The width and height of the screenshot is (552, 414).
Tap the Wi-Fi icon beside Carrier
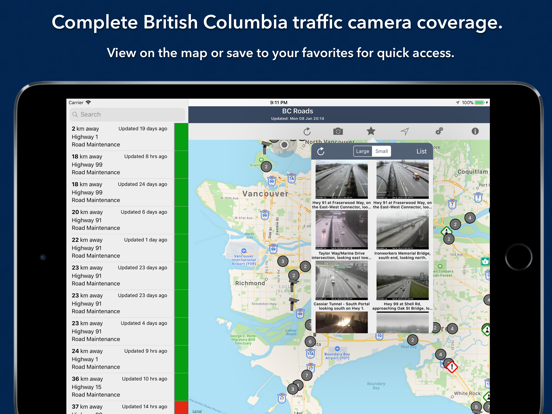point(88,102)
